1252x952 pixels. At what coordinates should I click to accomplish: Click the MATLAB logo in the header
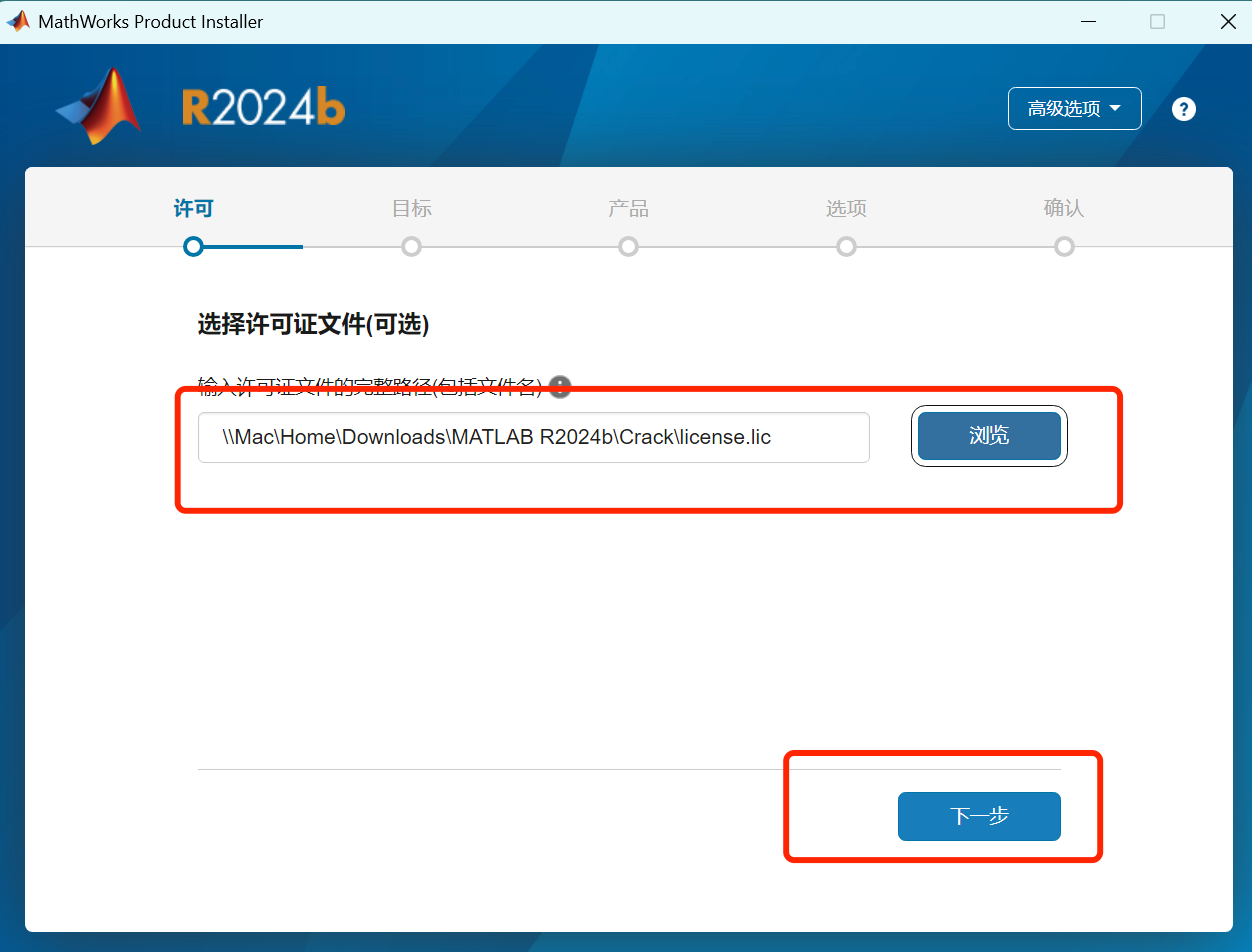(x=99, y=106)
